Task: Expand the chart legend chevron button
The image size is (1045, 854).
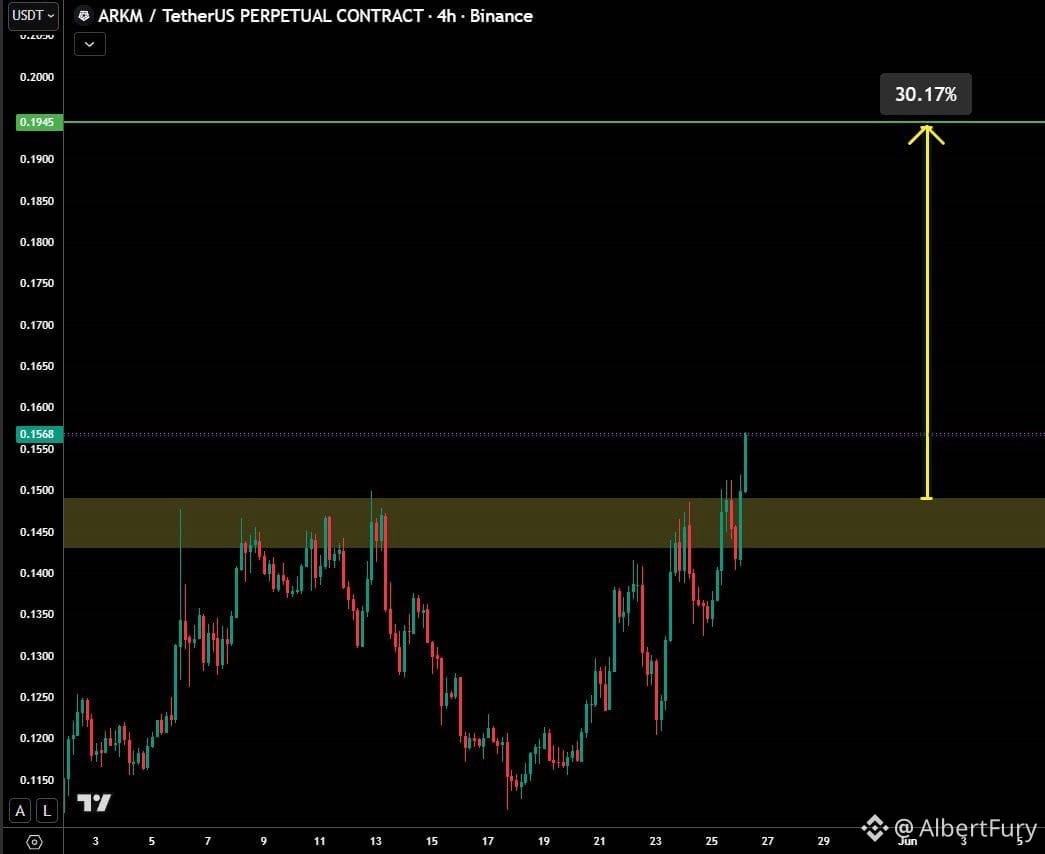Action: click(90, 45)
